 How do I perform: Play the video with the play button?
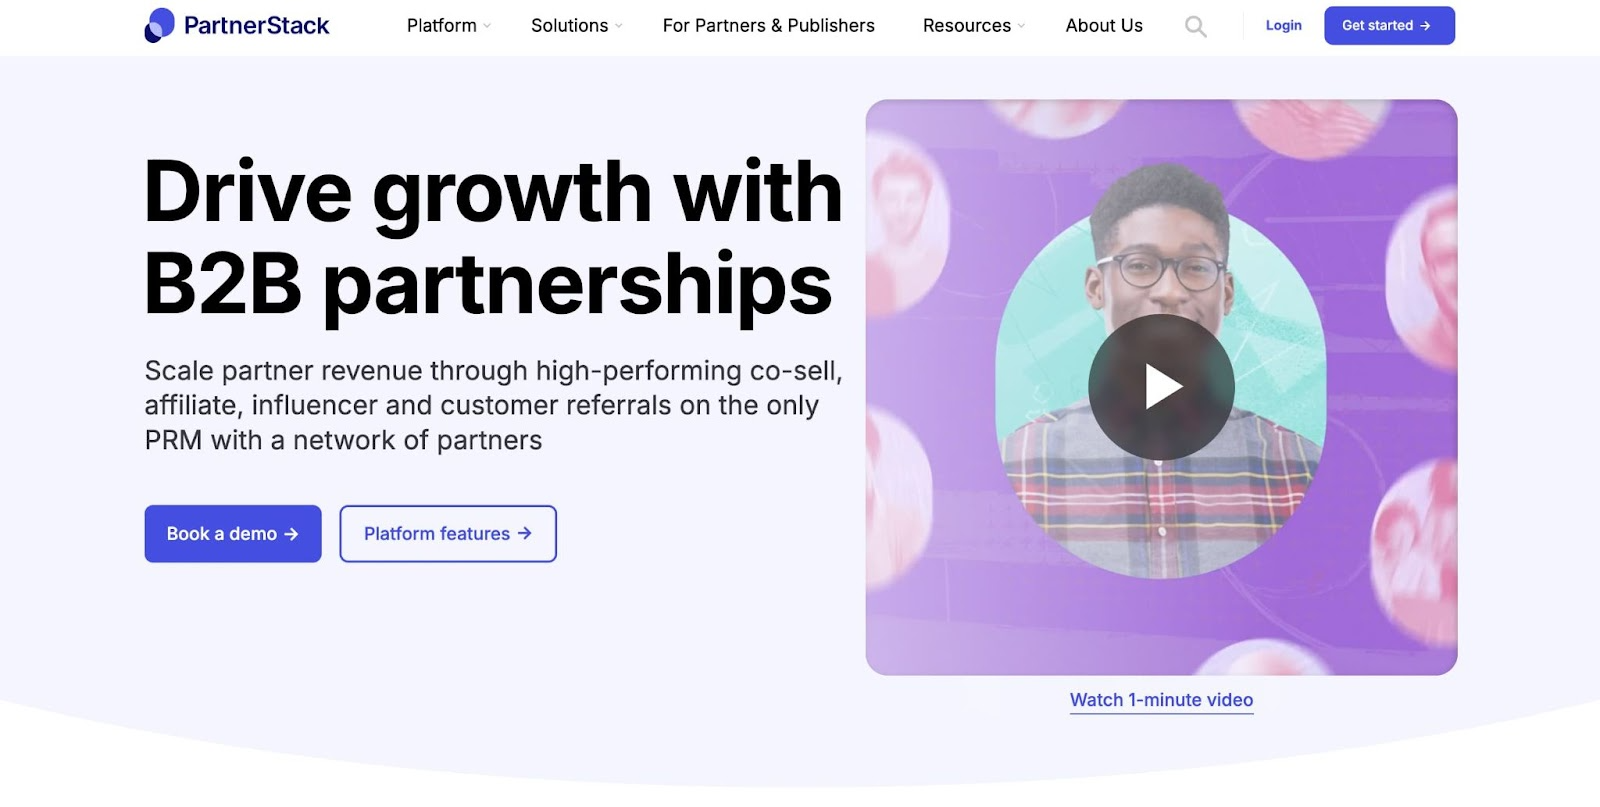point(1161,387)
